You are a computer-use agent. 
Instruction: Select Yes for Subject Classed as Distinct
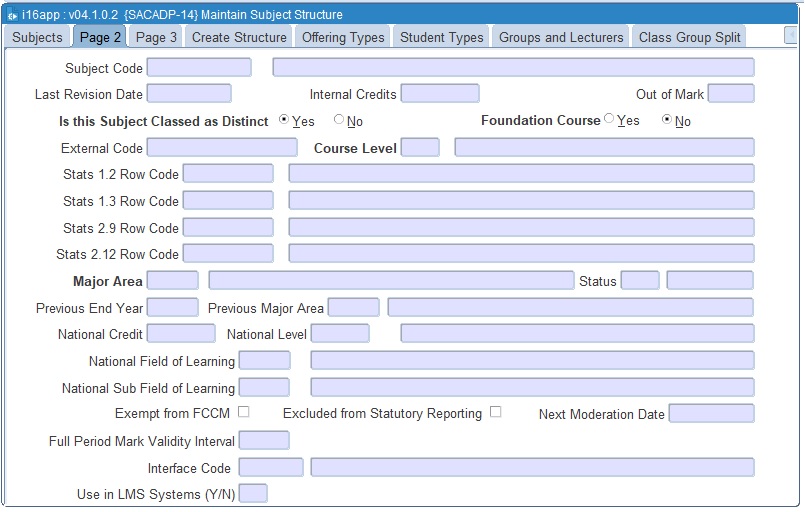284,120
